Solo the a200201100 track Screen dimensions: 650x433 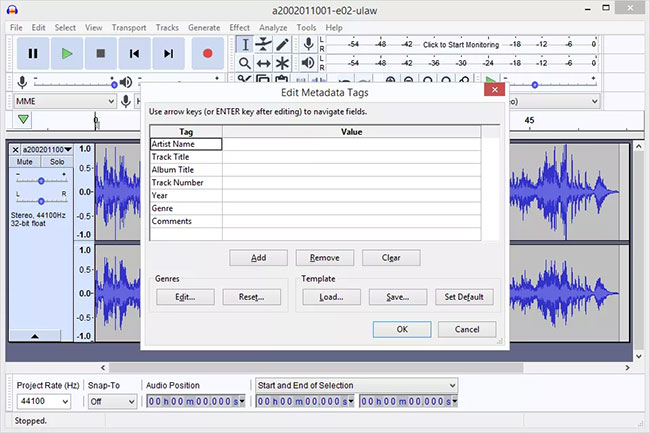tap(57, 162)
